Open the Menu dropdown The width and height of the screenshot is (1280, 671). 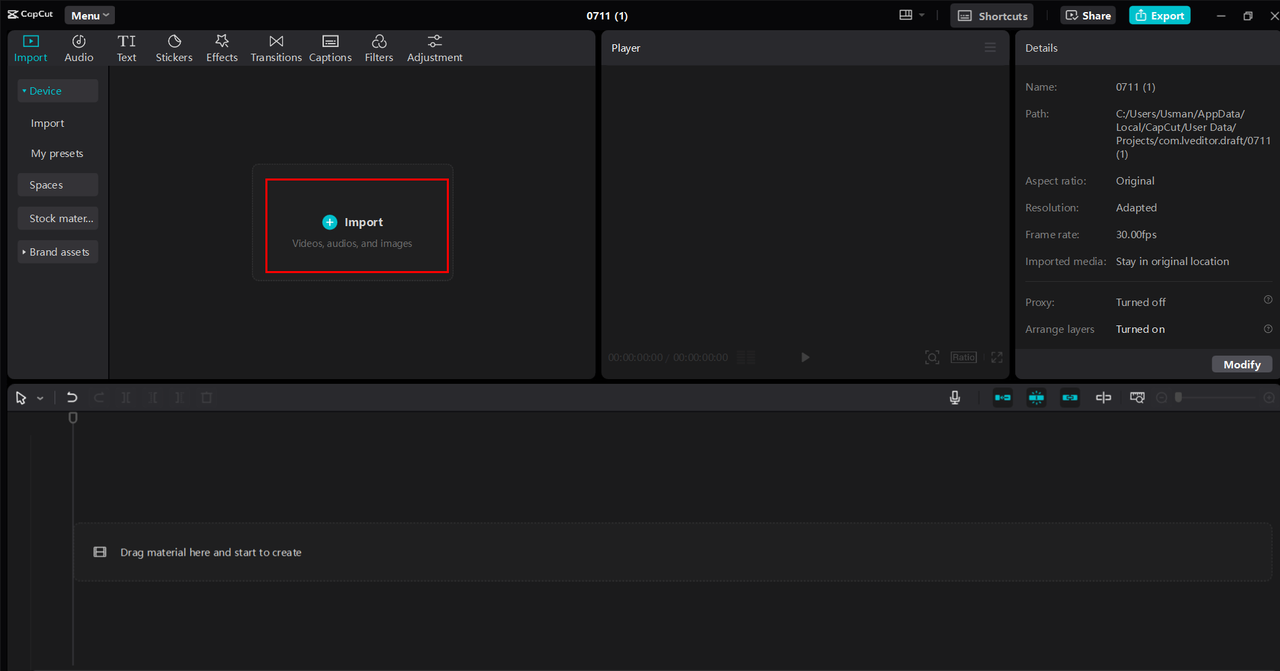click(x=90, y=15)
